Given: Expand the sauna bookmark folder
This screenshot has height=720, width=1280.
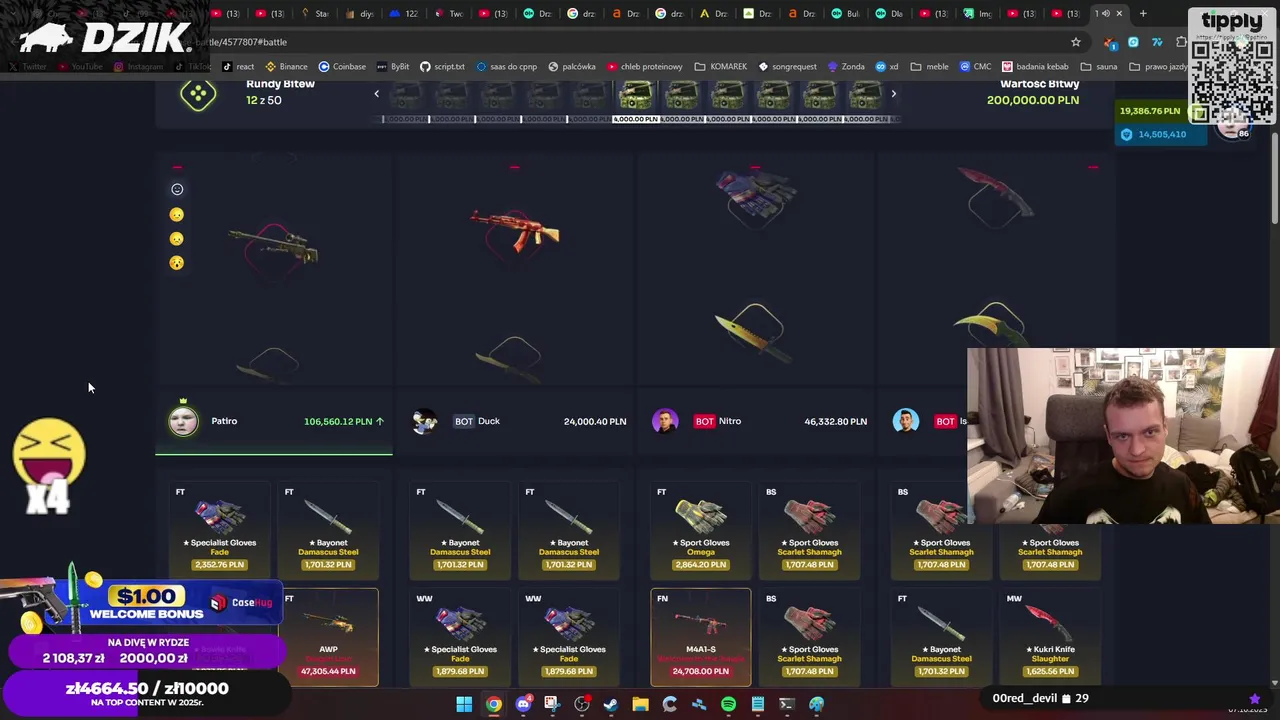Looking at the screenshot, I should (1099, 66).
